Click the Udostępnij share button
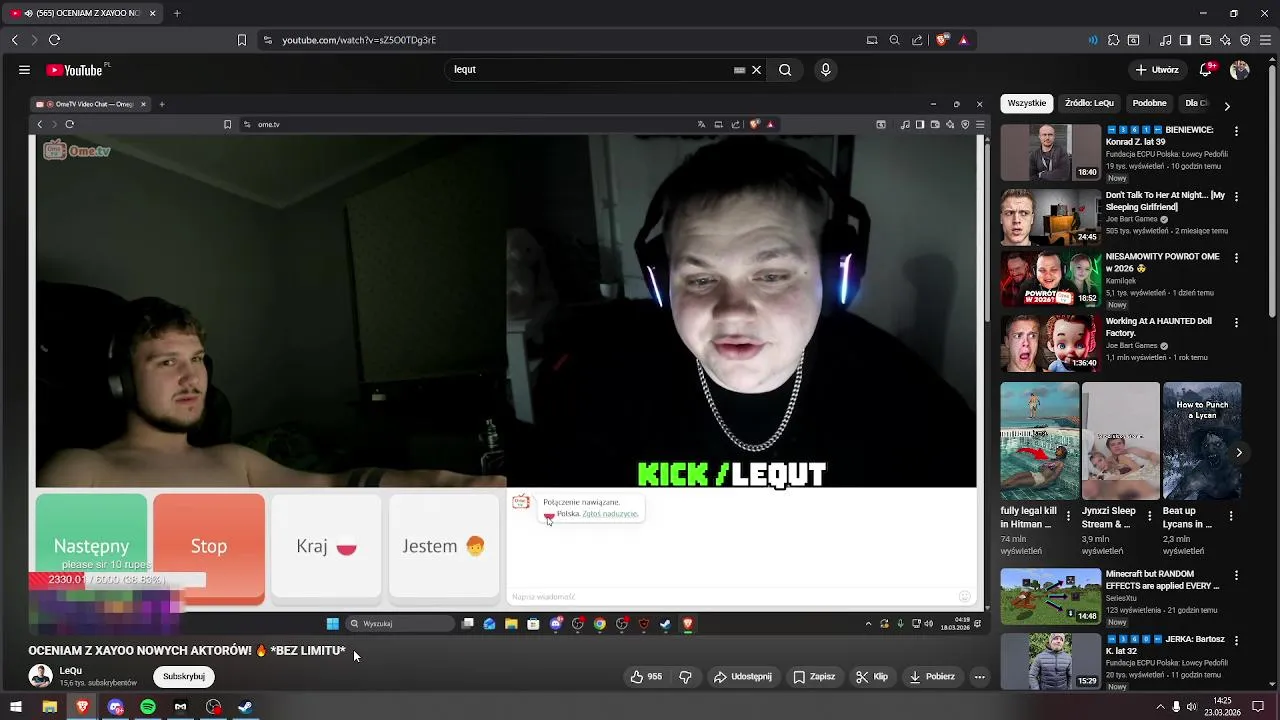The width and height of the screenshot is (1280, 720). click(x=742, y=677)
